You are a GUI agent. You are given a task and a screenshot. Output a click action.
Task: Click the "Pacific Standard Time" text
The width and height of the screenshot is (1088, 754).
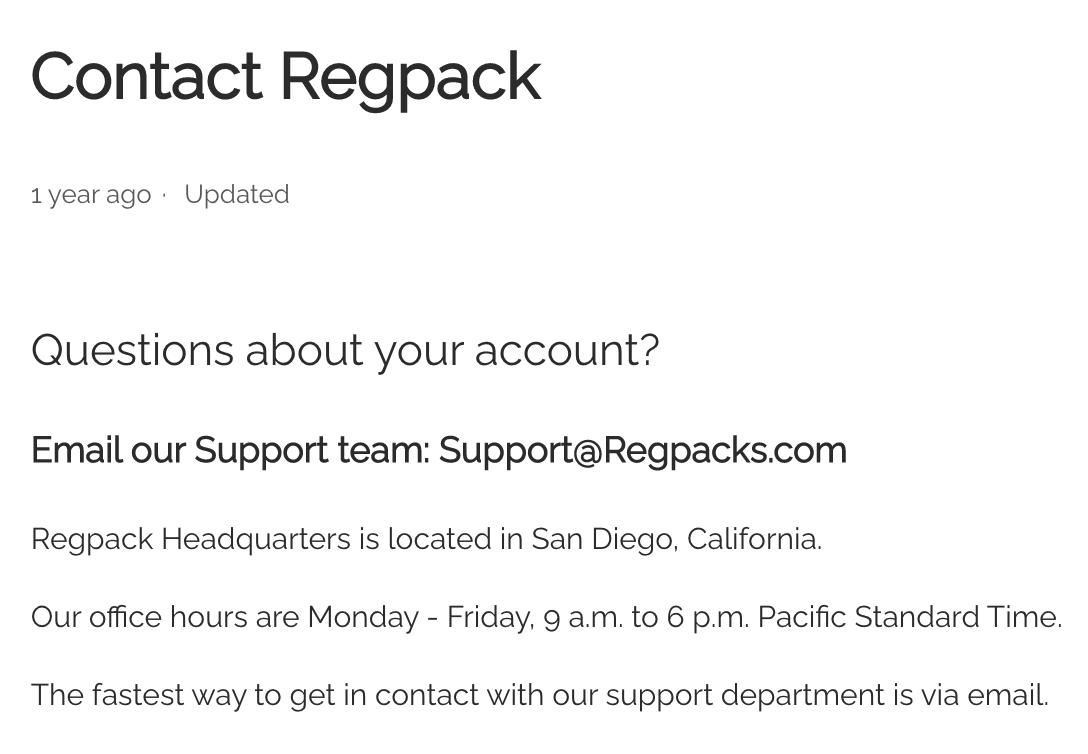[908, 617]
